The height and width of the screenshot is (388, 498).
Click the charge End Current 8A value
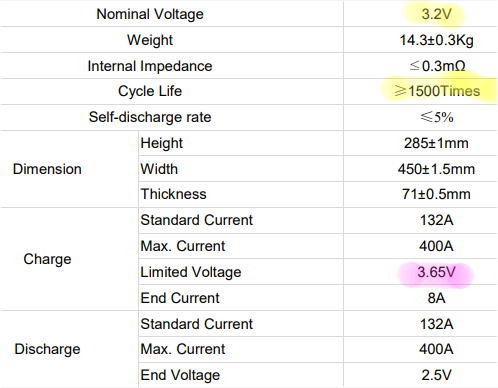pos(436,298)
